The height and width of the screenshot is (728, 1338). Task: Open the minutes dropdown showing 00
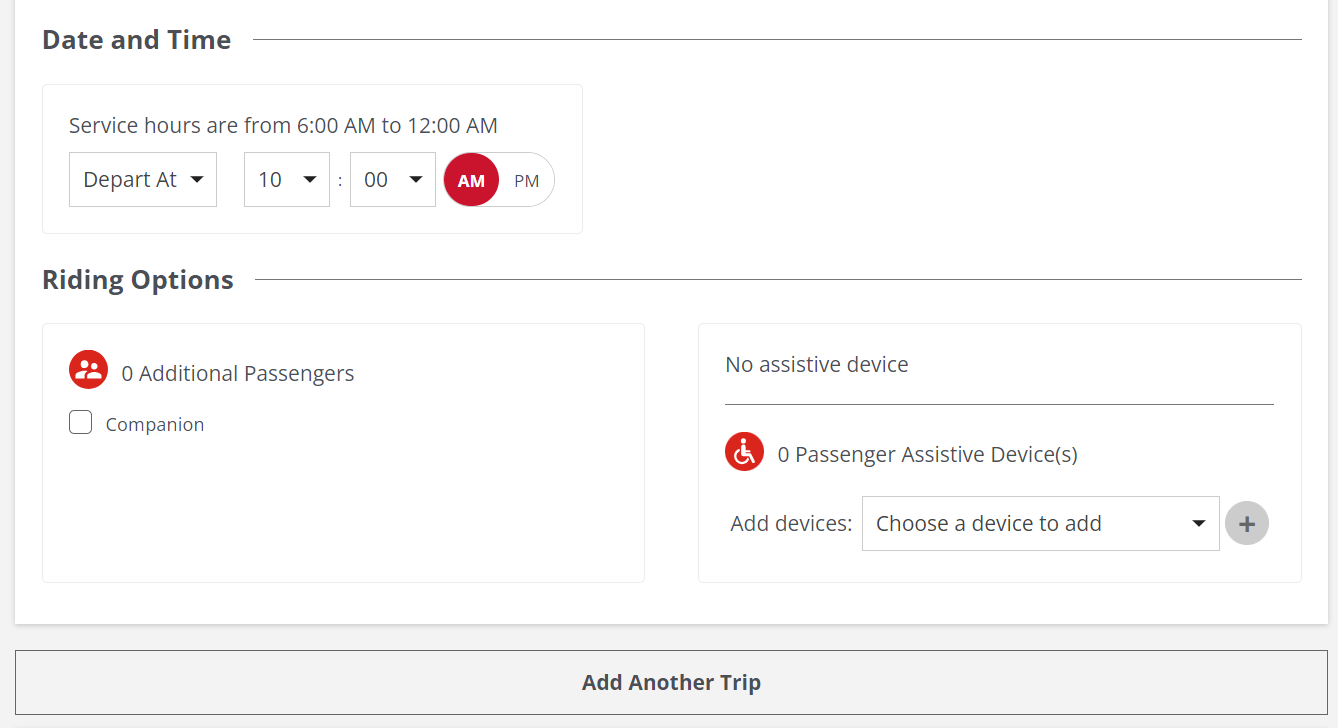(393, 180)
